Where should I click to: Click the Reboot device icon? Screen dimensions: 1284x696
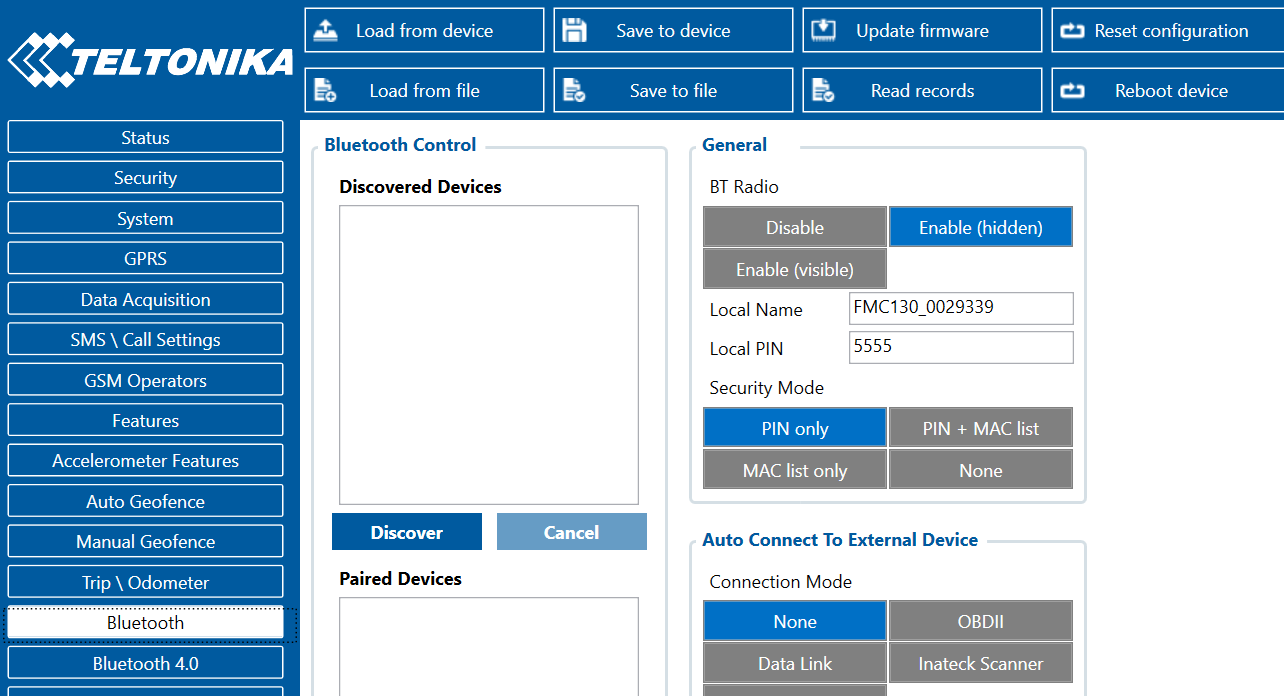tap(1072, 91)
